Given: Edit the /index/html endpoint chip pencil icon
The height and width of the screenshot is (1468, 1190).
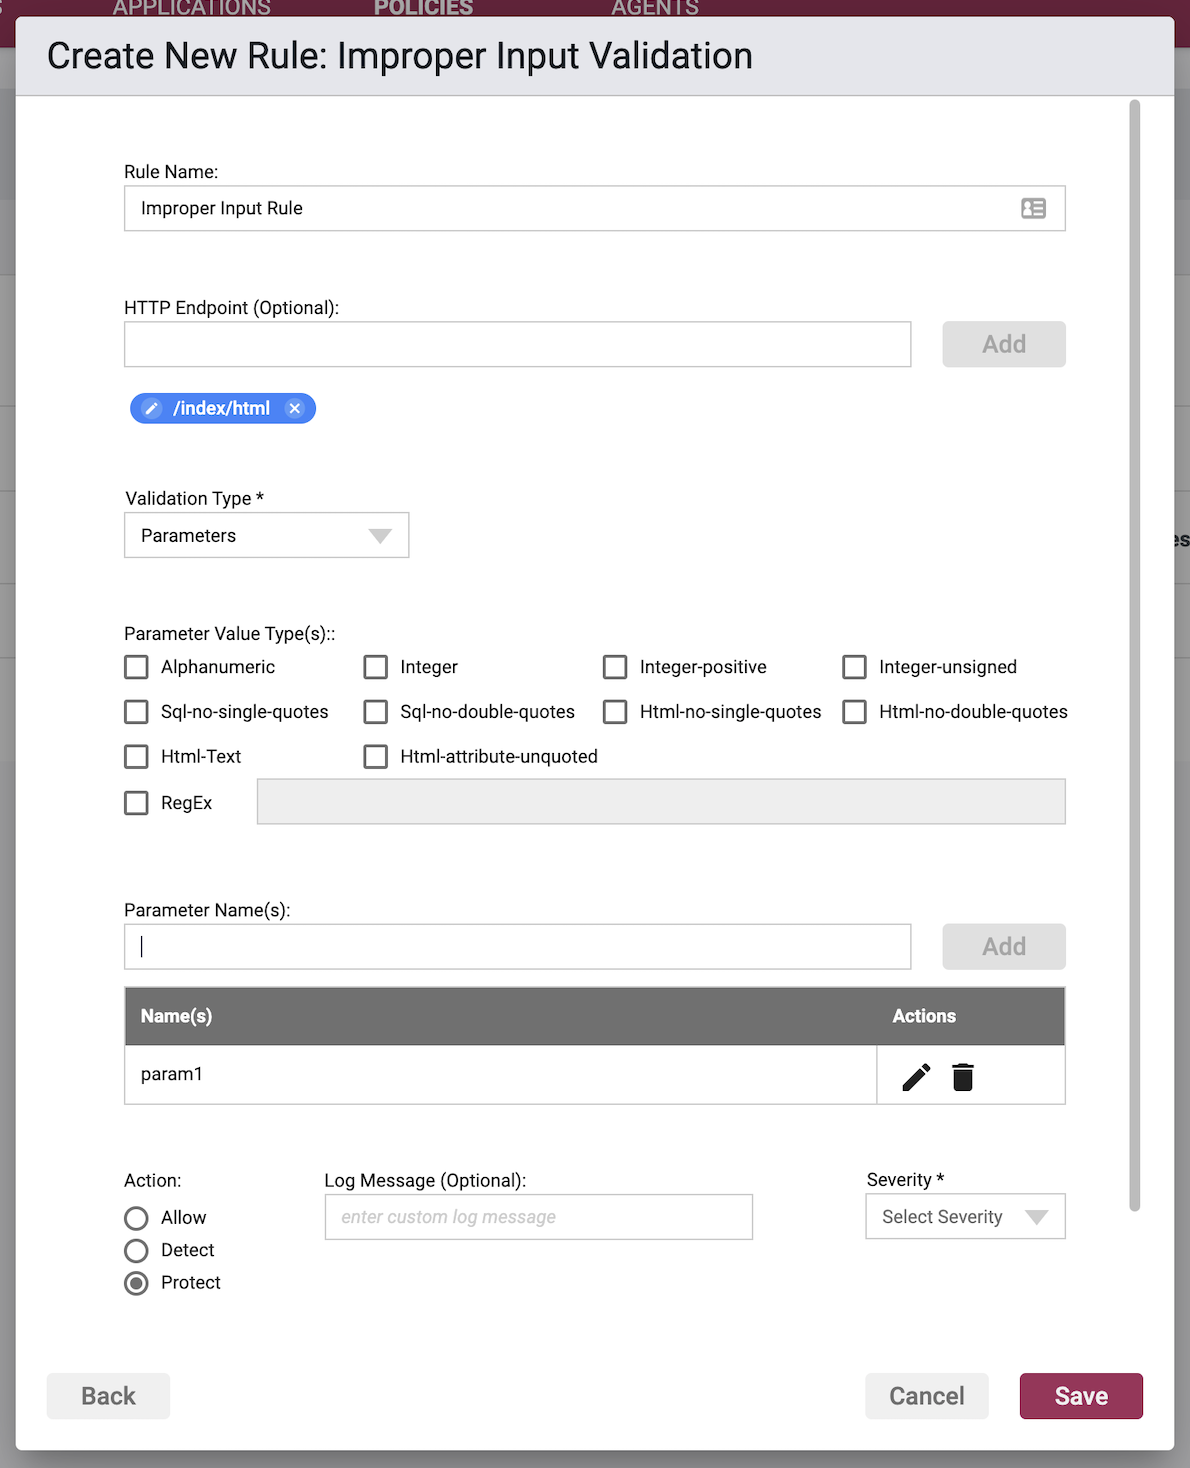Looking at the screenshot, I should tap(151, 408).
